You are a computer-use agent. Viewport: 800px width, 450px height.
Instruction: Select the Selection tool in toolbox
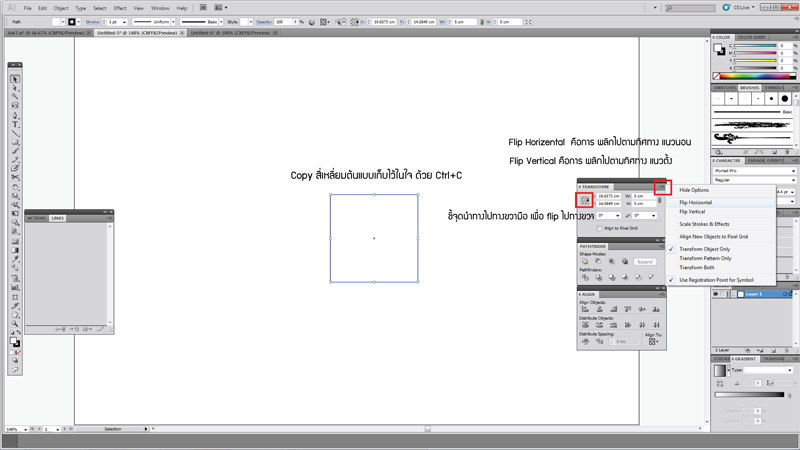pyautogui.click(x=15, y=79)
